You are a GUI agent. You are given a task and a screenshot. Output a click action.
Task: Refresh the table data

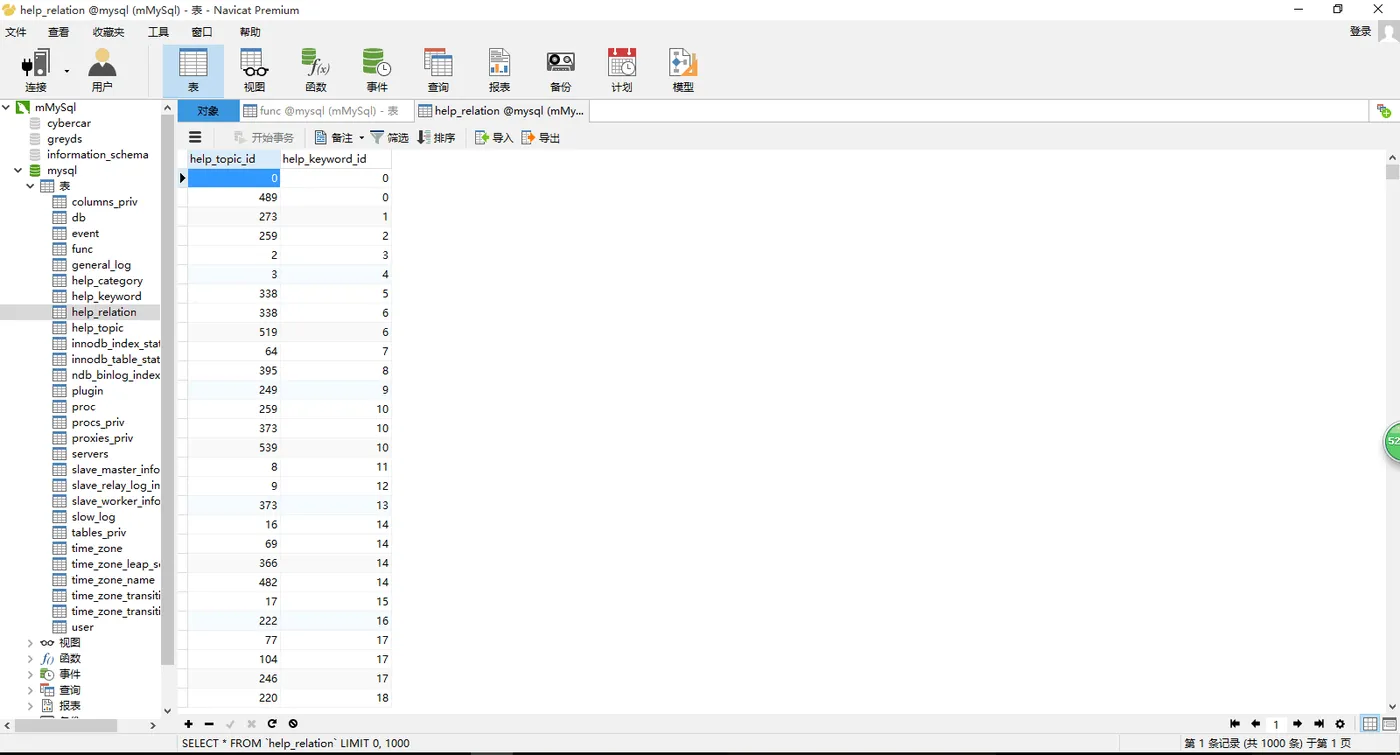coord(272,724)
